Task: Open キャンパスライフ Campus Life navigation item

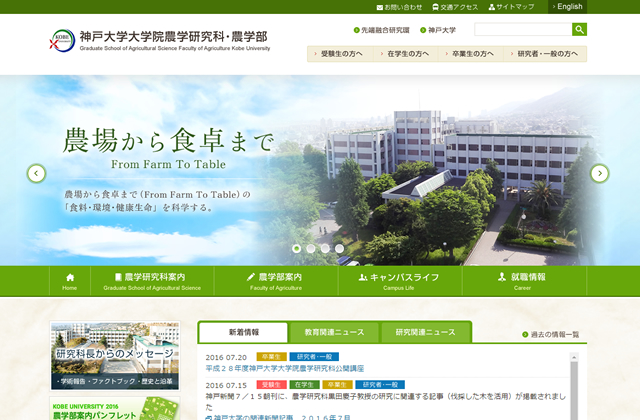Action: coord(400,281)
